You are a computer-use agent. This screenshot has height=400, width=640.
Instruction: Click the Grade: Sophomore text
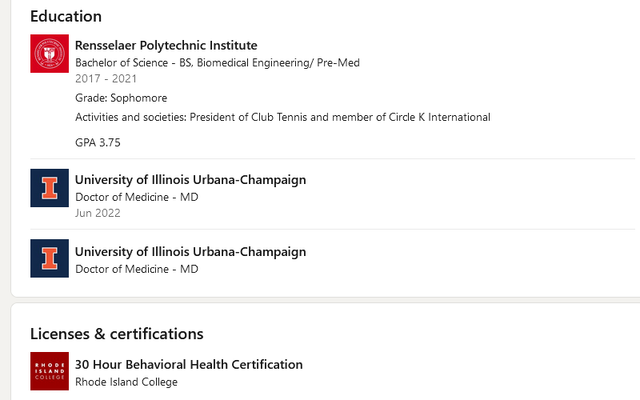[x=121, y=98]
